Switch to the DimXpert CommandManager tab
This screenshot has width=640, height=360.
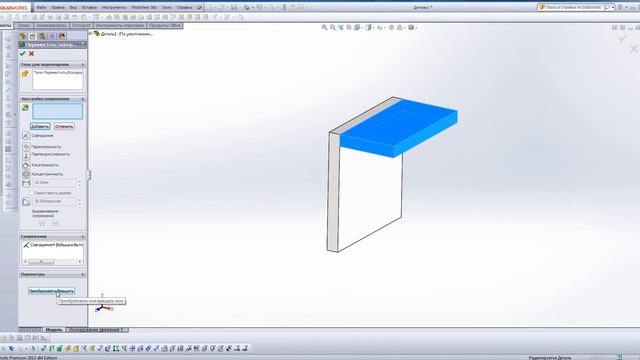coord(81,25)
